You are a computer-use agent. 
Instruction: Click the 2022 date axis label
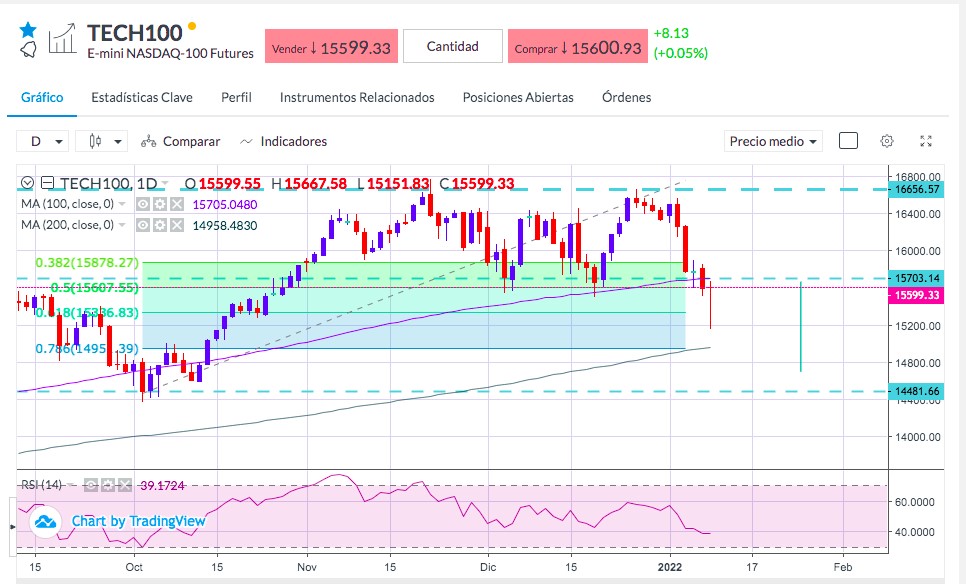click(670, 567)
